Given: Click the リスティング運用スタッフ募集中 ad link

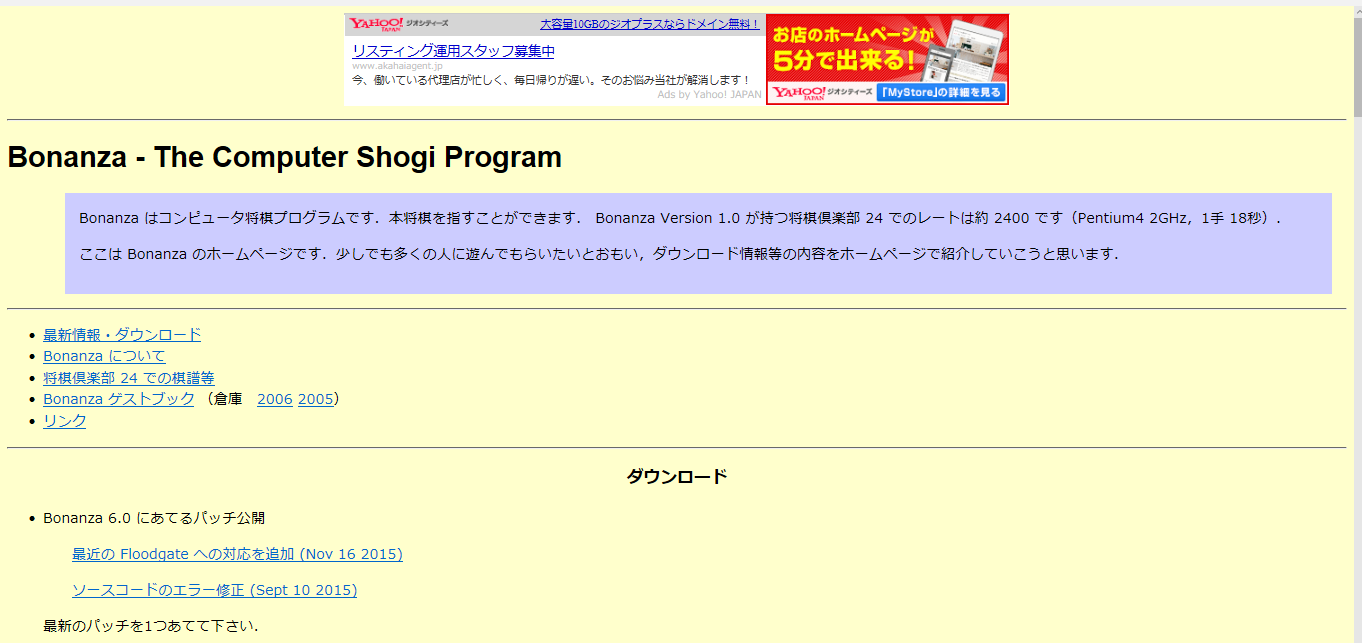Looking at the screenshot, I should pyautogui.click(x=453, y=51).
